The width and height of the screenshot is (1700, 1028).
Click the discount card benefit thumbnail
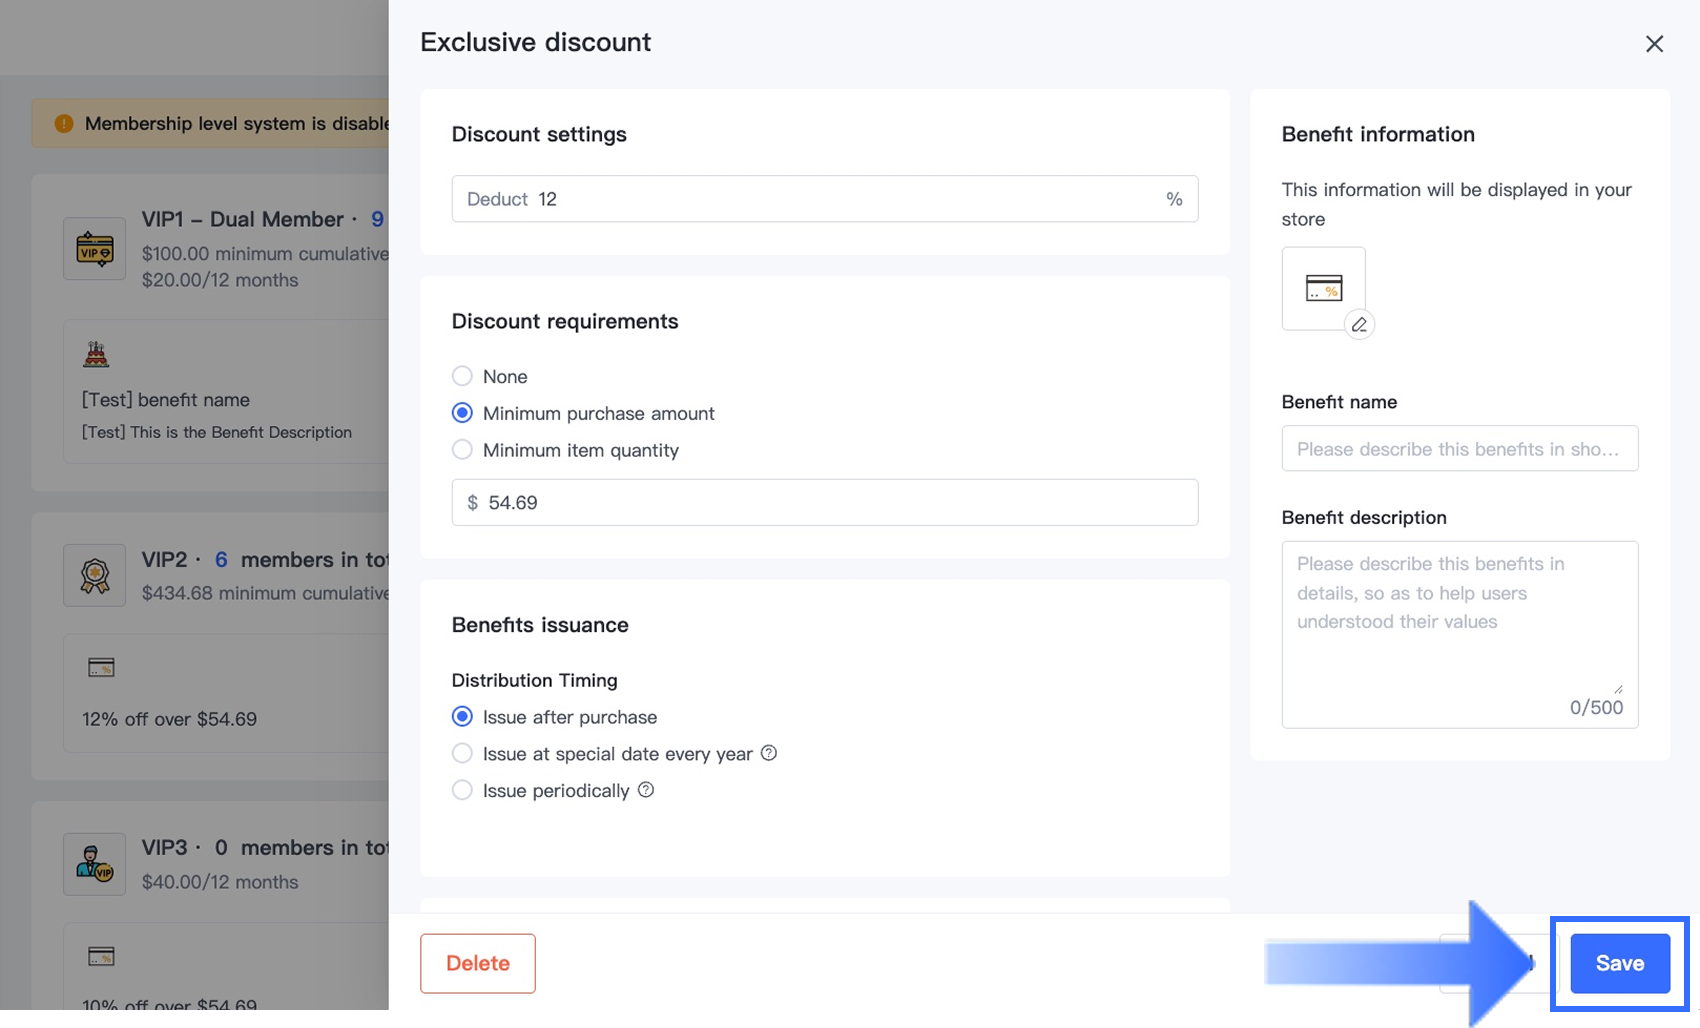[x=1323, y=289]
